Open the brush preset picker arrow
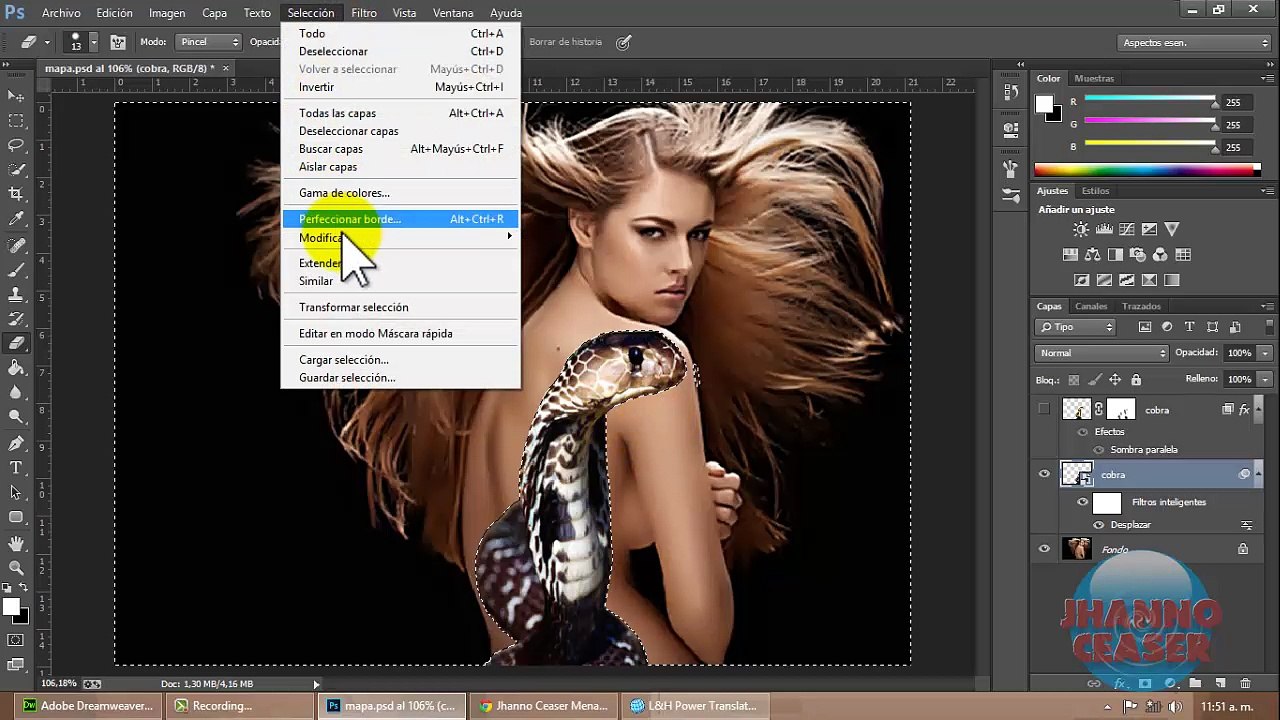Screen dimensions: 1280x720 point(94,42)
